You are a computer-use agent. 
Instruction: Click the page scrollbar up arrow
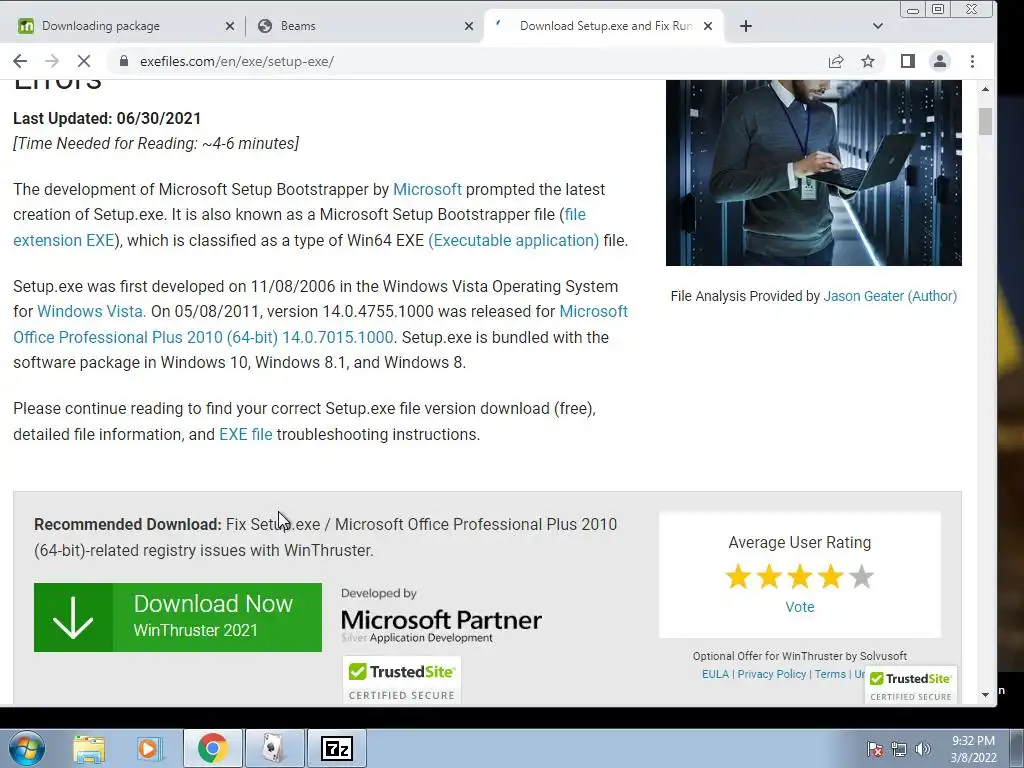[x=985, y=89]
